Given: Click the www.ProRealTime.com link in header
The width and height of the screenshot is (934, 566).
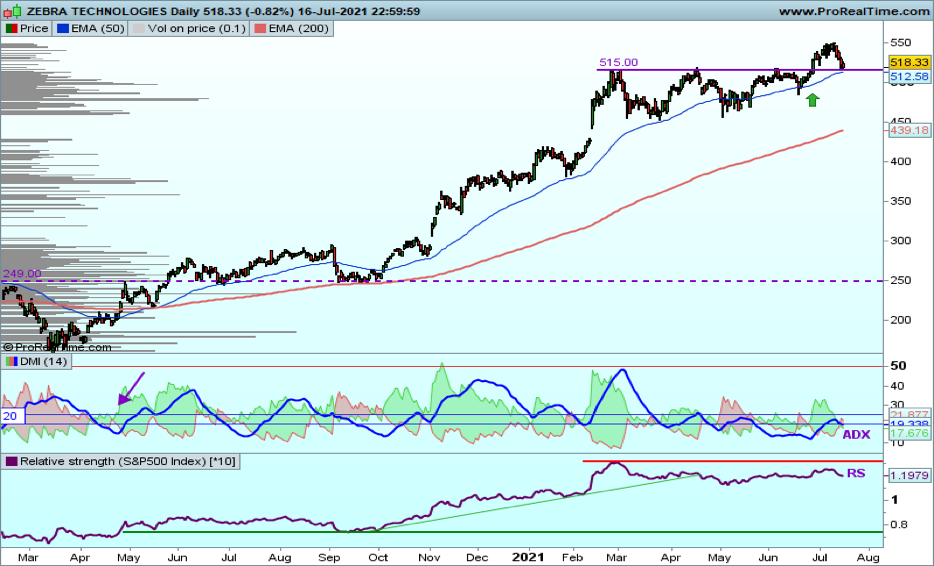Looking at the screenshot, I should point(854,11).
